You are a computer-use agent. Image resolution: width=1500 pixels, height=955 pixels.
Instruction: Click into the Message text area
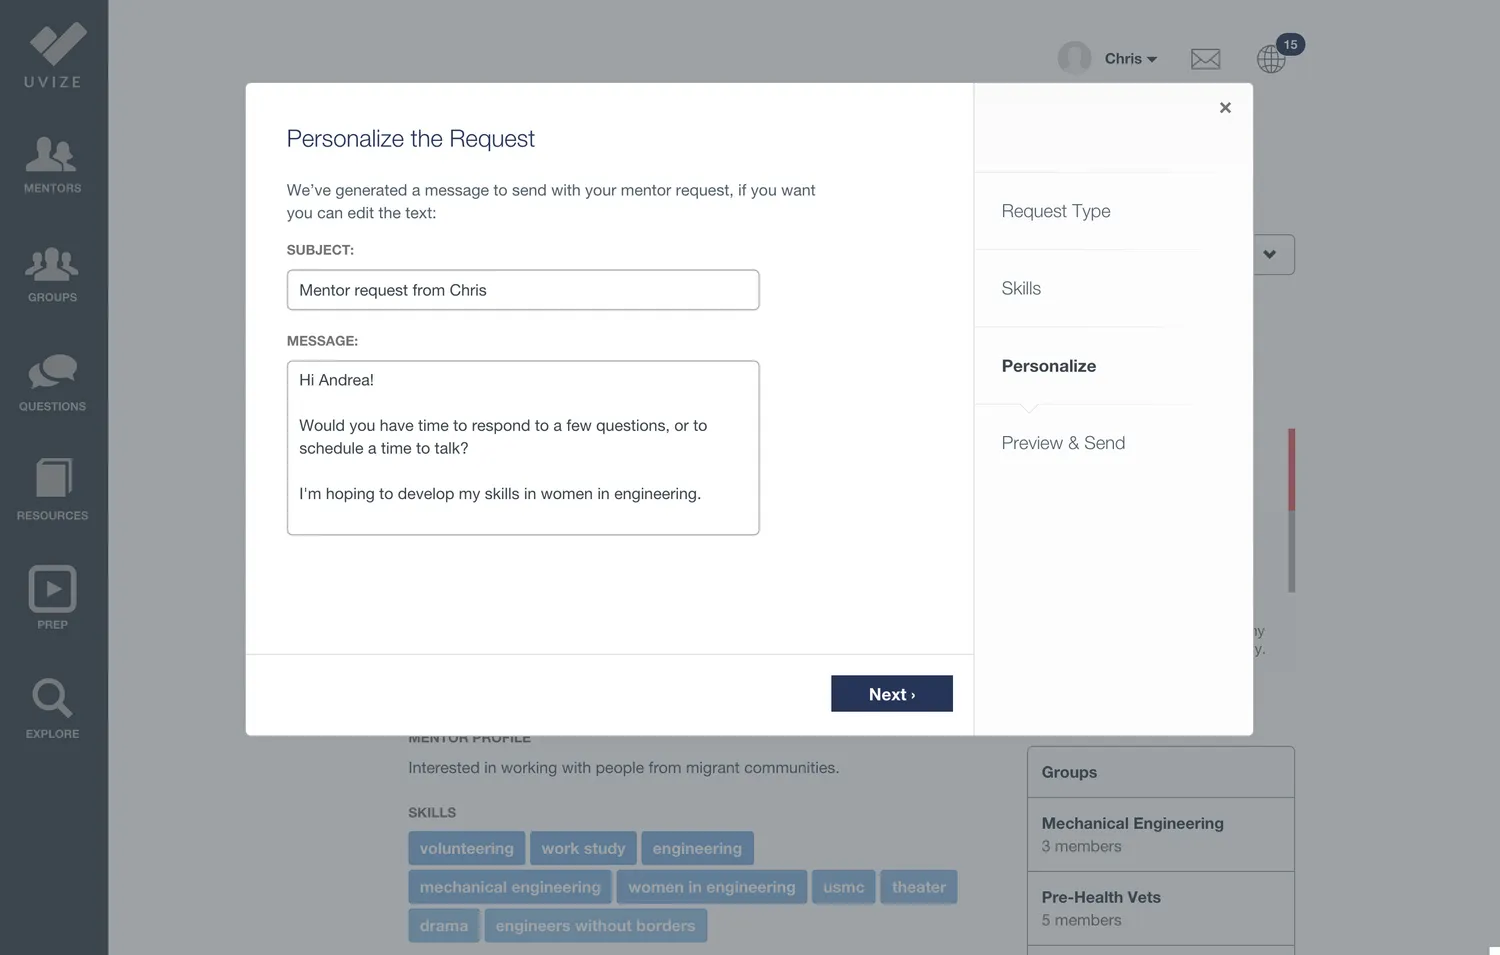point(522,447)
